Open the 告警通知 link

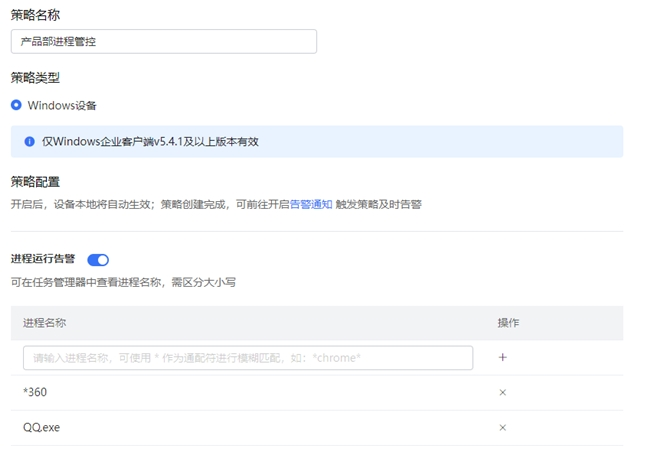tap(311, 204)
